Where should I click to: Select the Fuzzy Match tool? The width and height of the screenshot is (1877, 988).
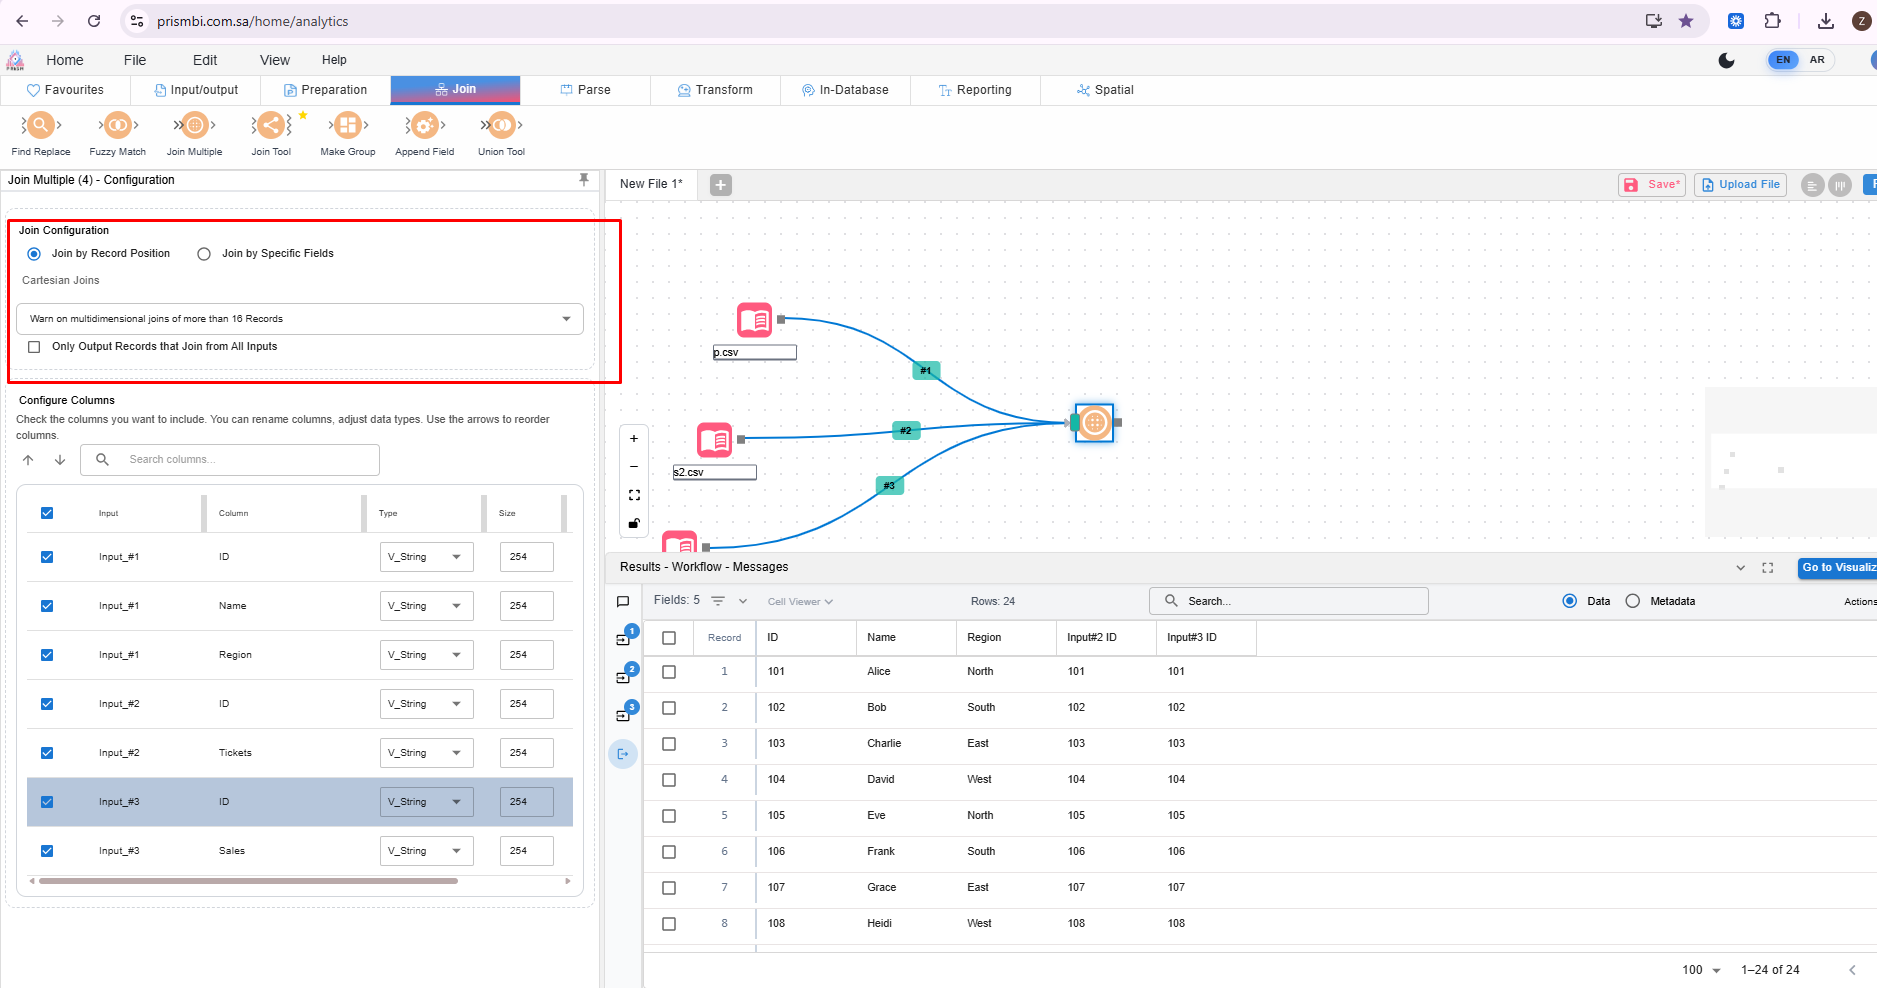(117, 126)
